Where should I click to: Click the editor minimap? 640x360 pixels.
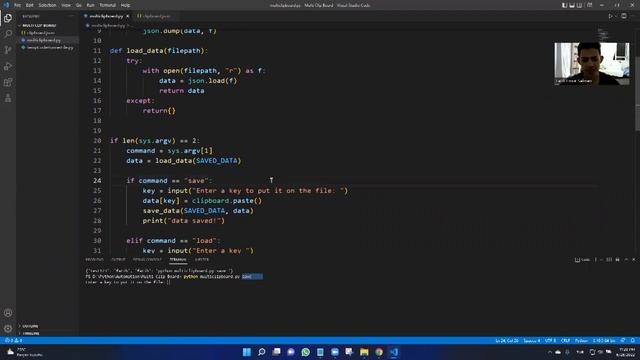click(603, 35)
